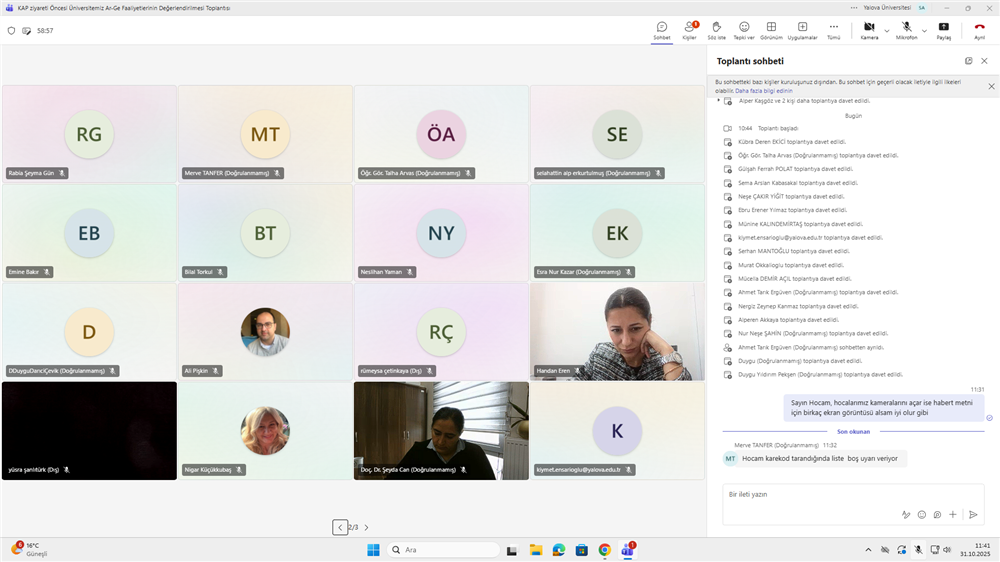Raise hand with Söz iste

tap(716, 28)
